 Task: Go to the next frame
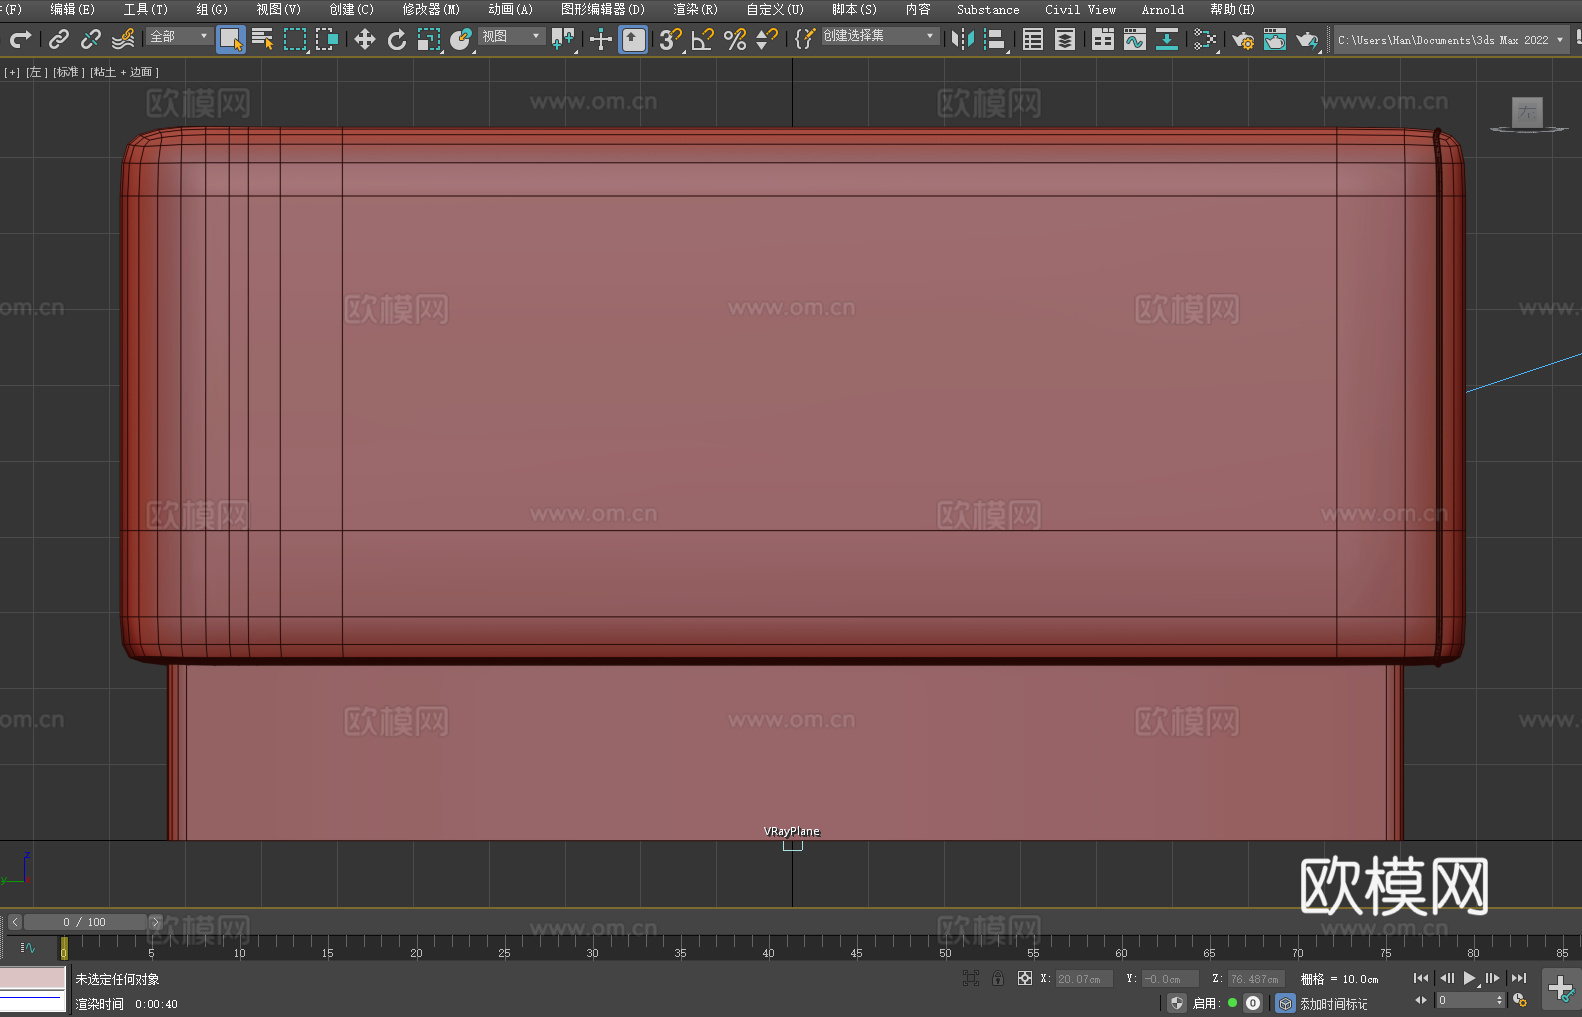coord(1493,978)
